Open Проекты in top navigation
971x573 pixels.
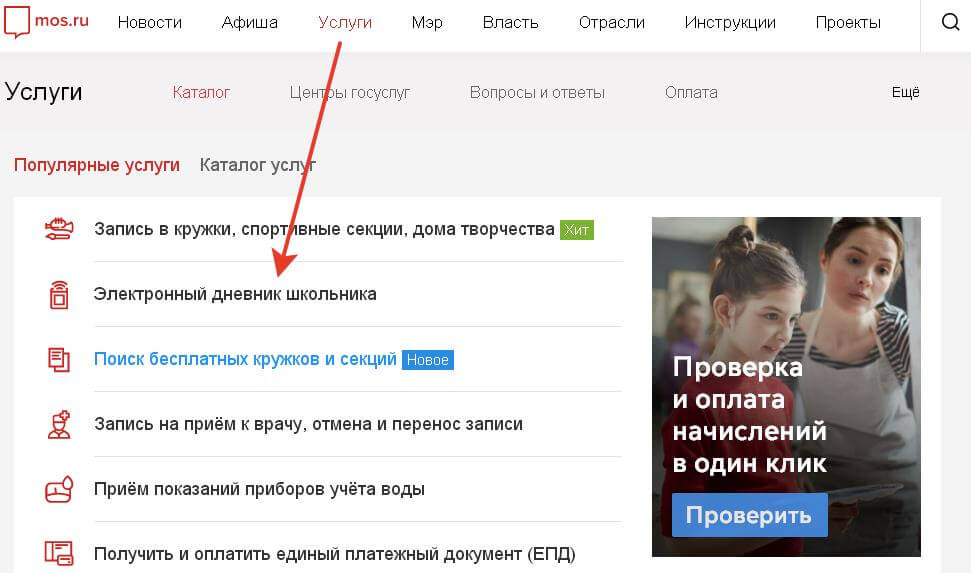(848, 23)
